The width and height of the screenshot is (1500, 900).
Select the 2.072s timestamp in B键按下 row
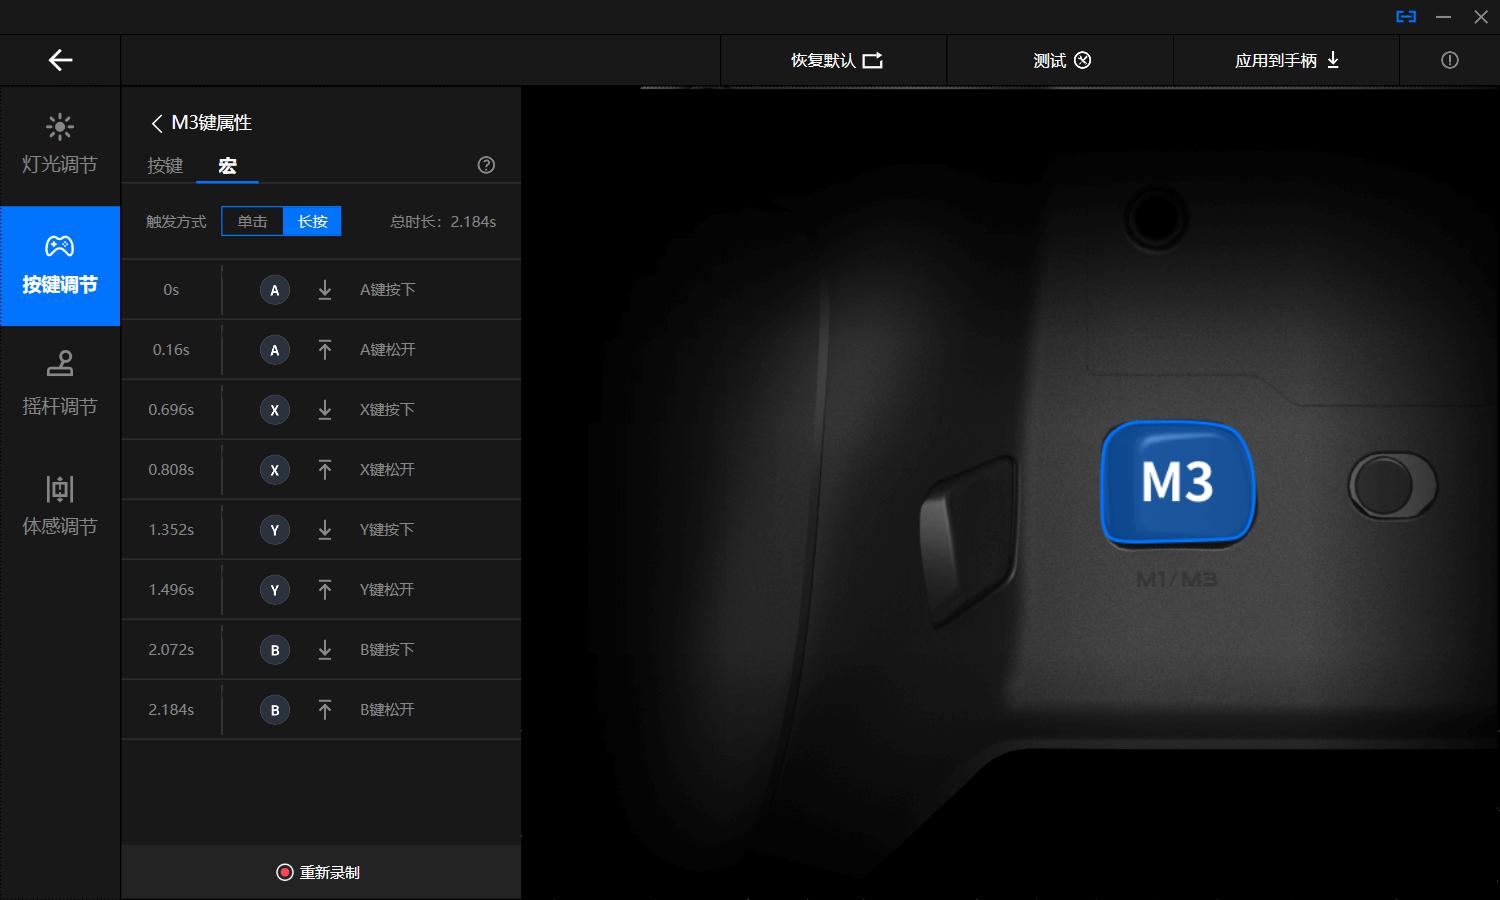point(171,650)
